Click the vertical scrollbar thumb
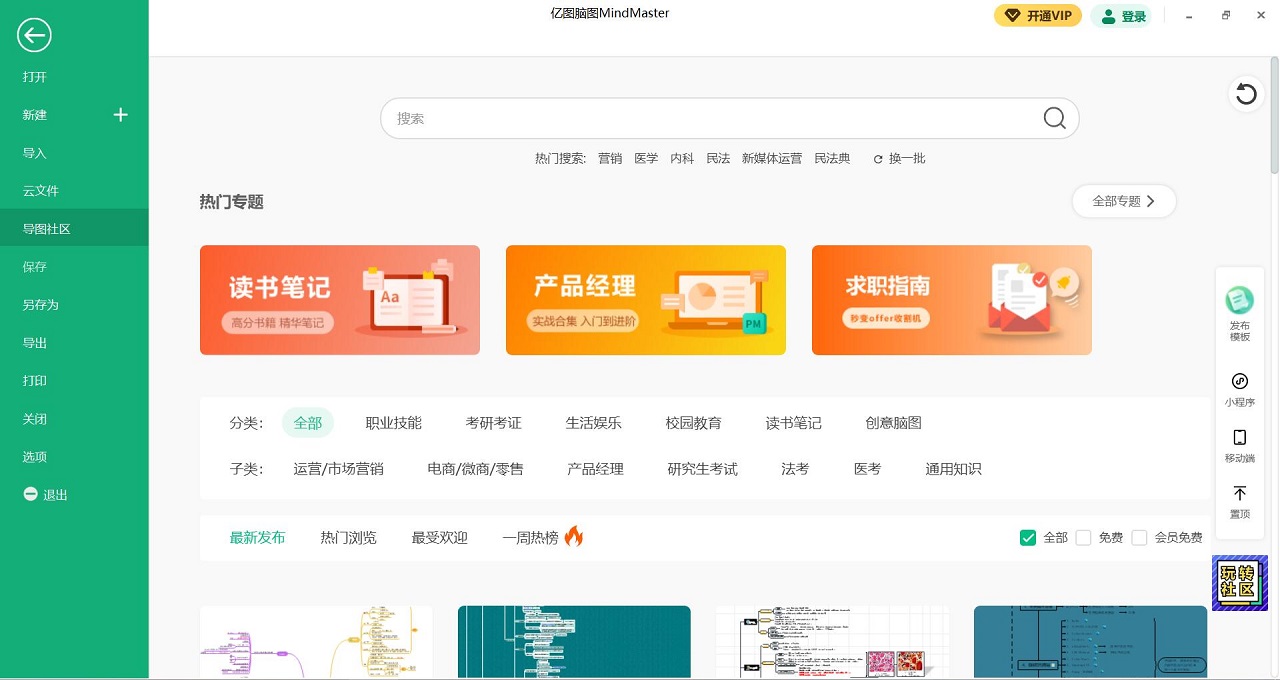 pos(1275,117)
